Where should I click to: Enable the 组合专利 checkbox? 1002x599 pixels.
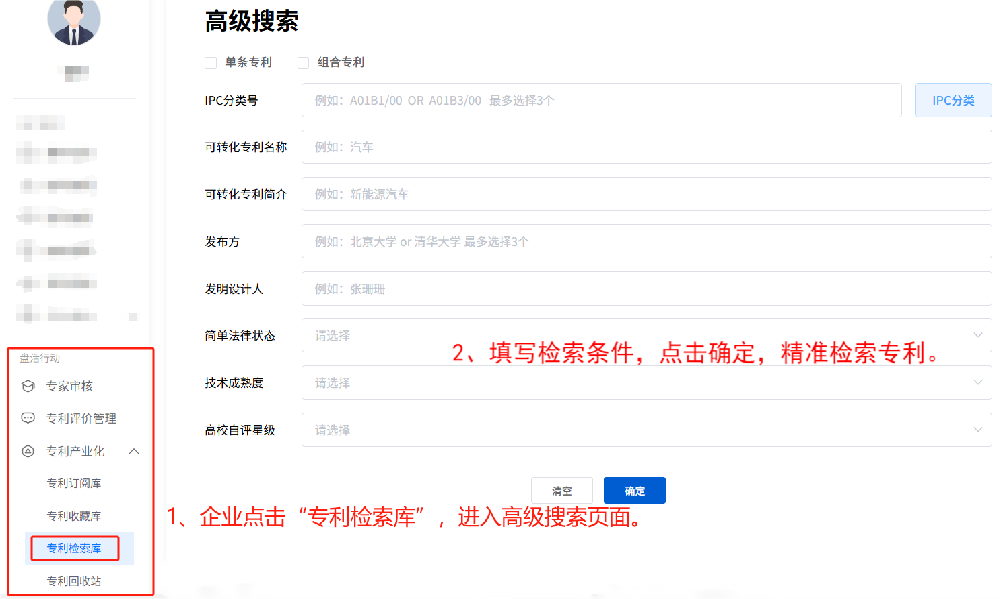(303, 62)
